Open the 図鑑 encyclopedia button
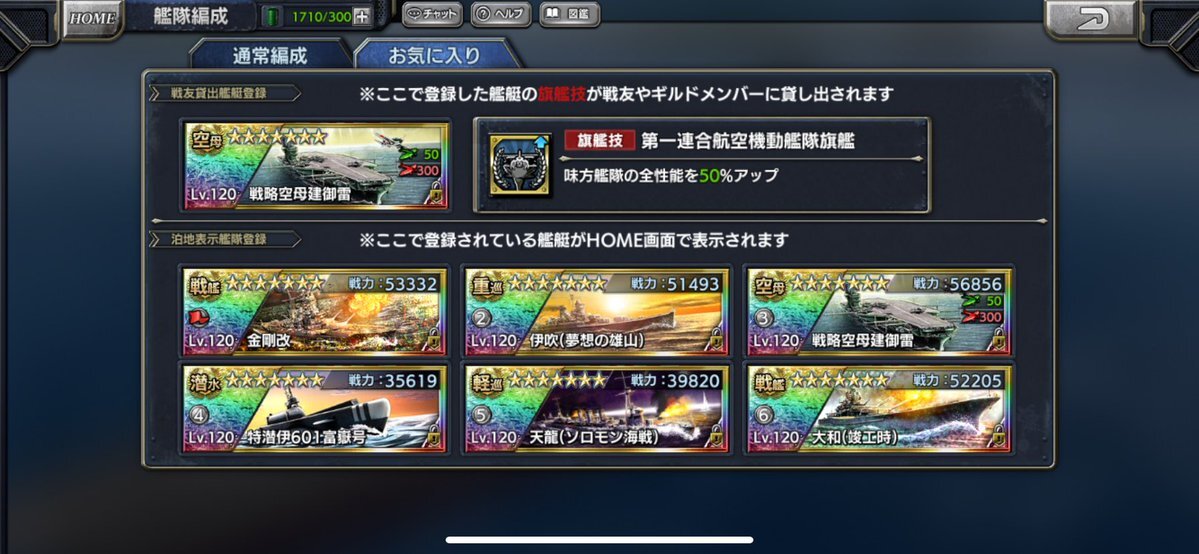 (x=569, y=14)
